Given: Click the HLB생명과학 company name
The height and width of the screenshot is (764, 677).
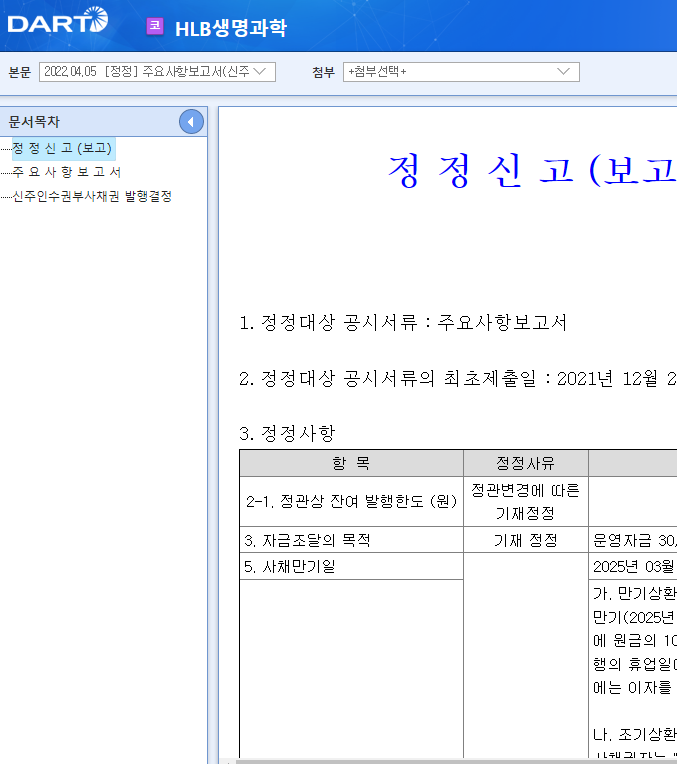Looking at the screenshot, I should 231,28.
